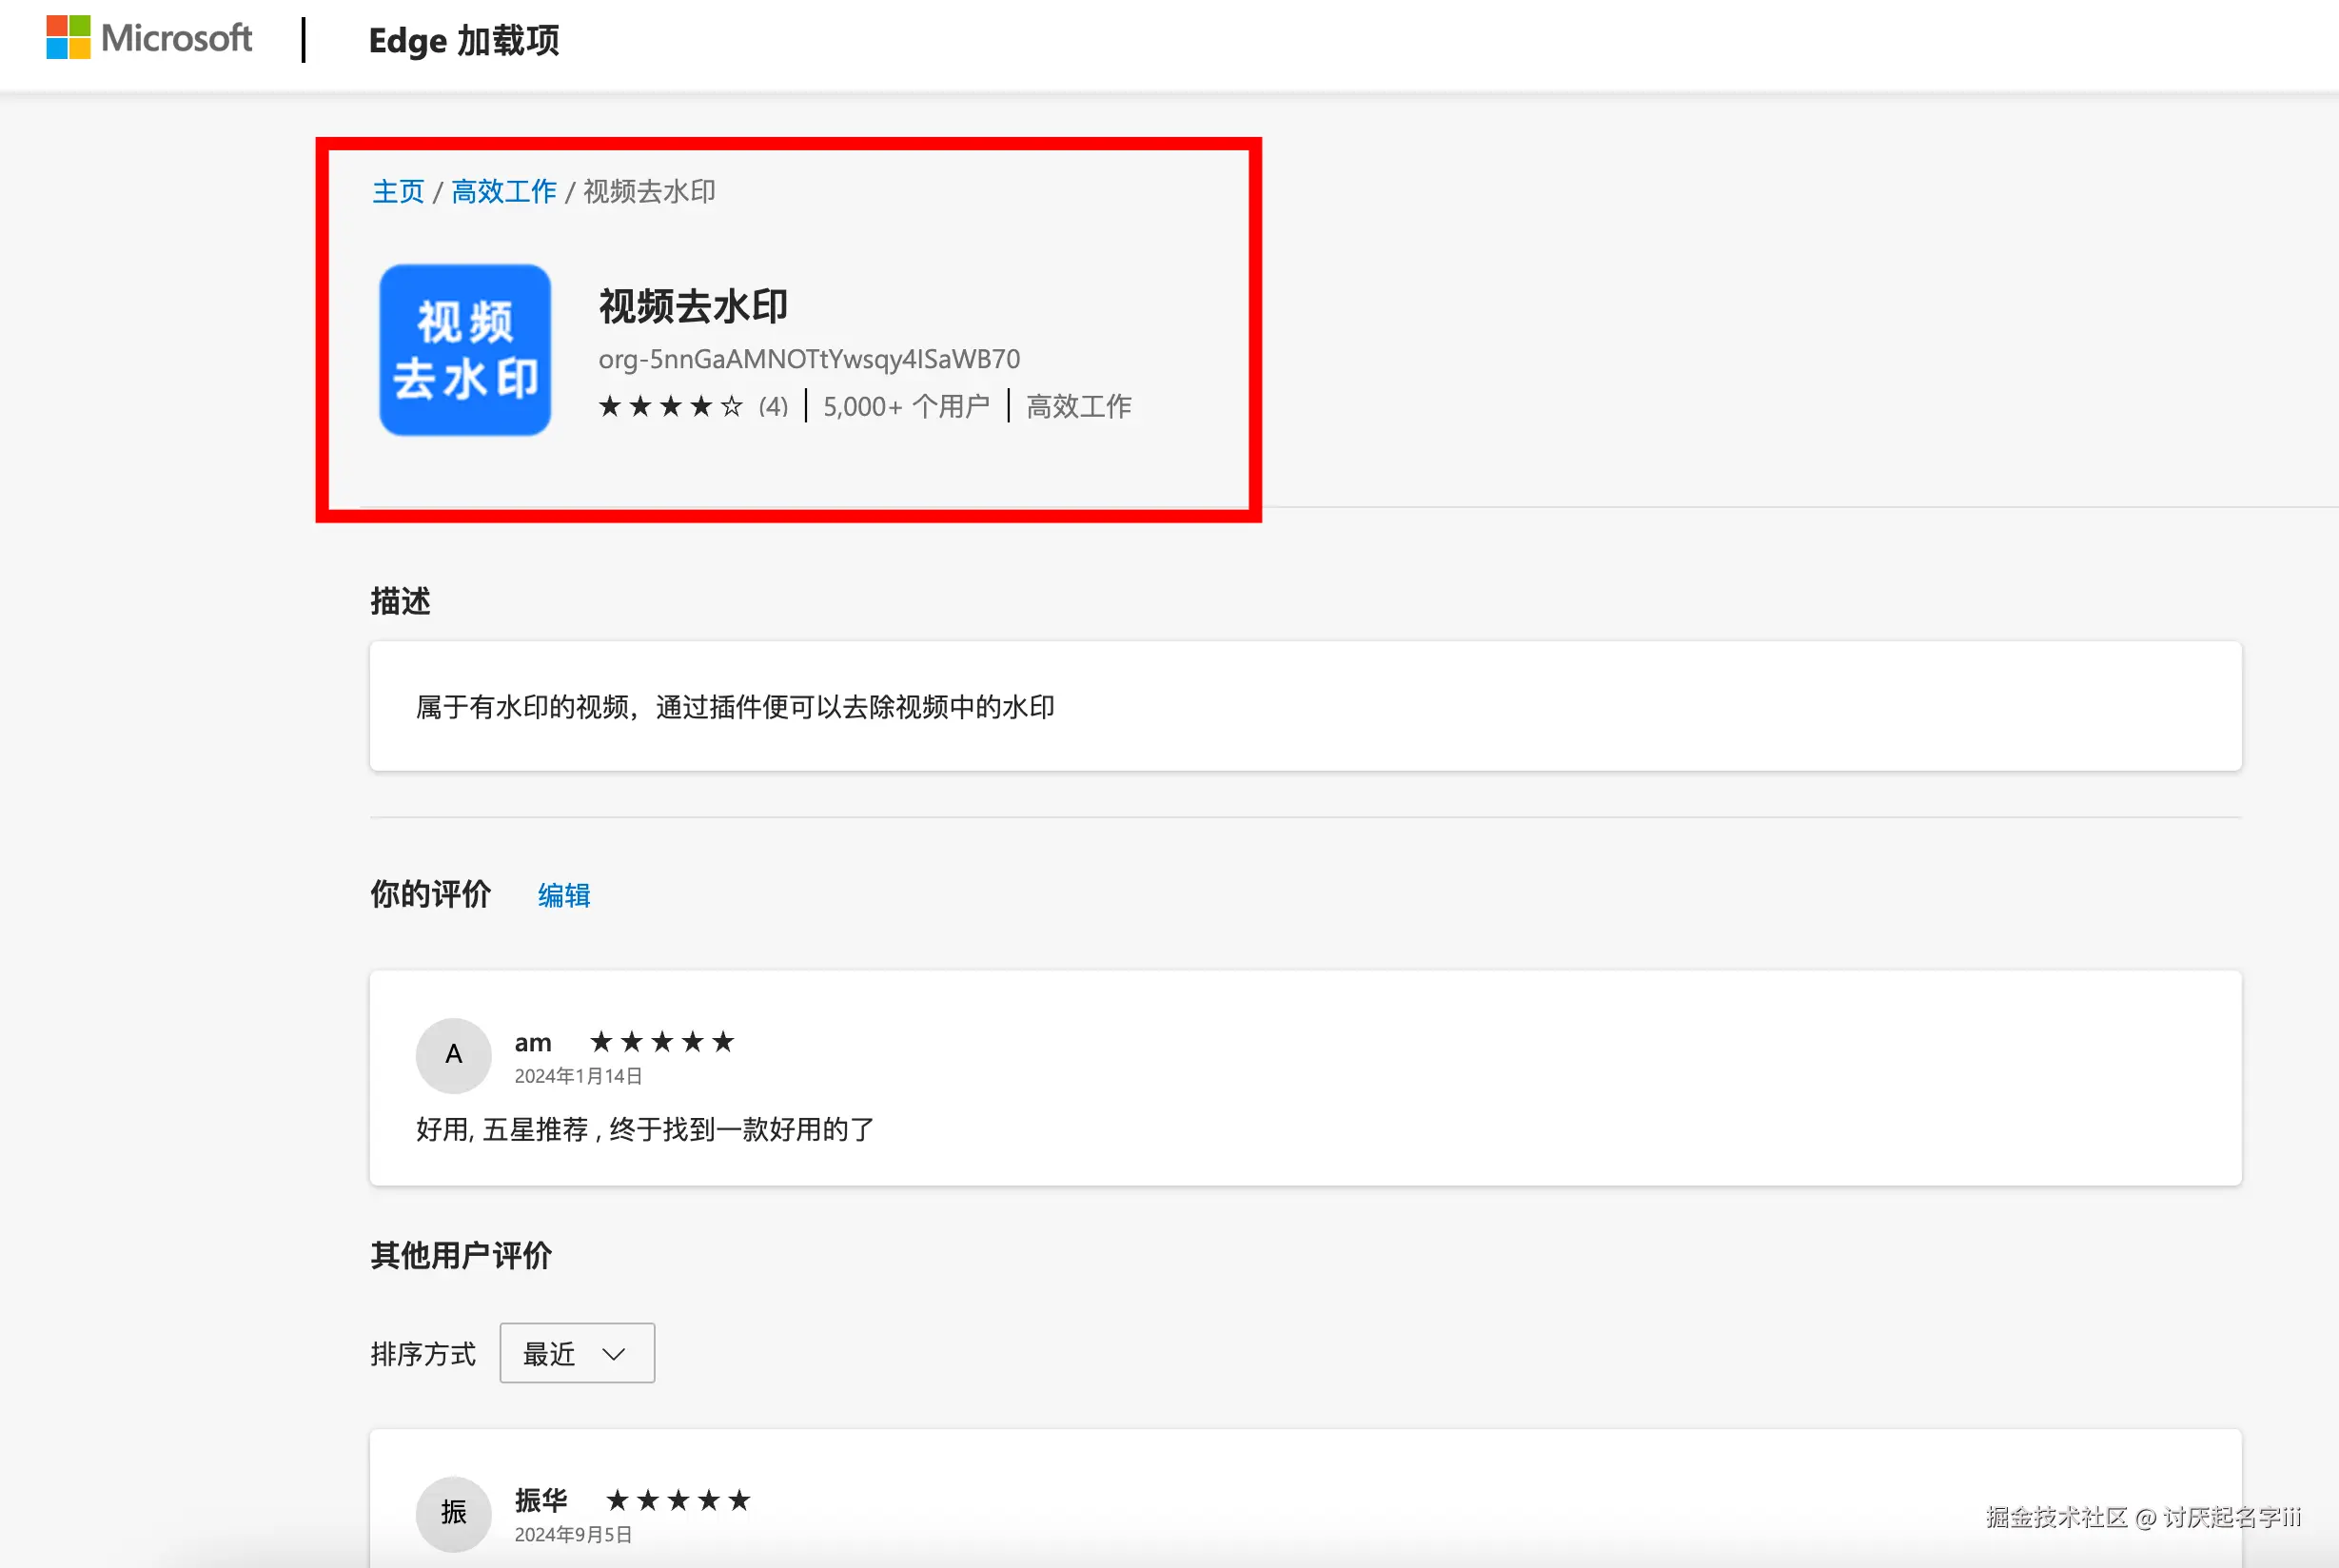
Task: Click the avatar 振 of reviewer 振华
Action: (x=454, y=1513)
